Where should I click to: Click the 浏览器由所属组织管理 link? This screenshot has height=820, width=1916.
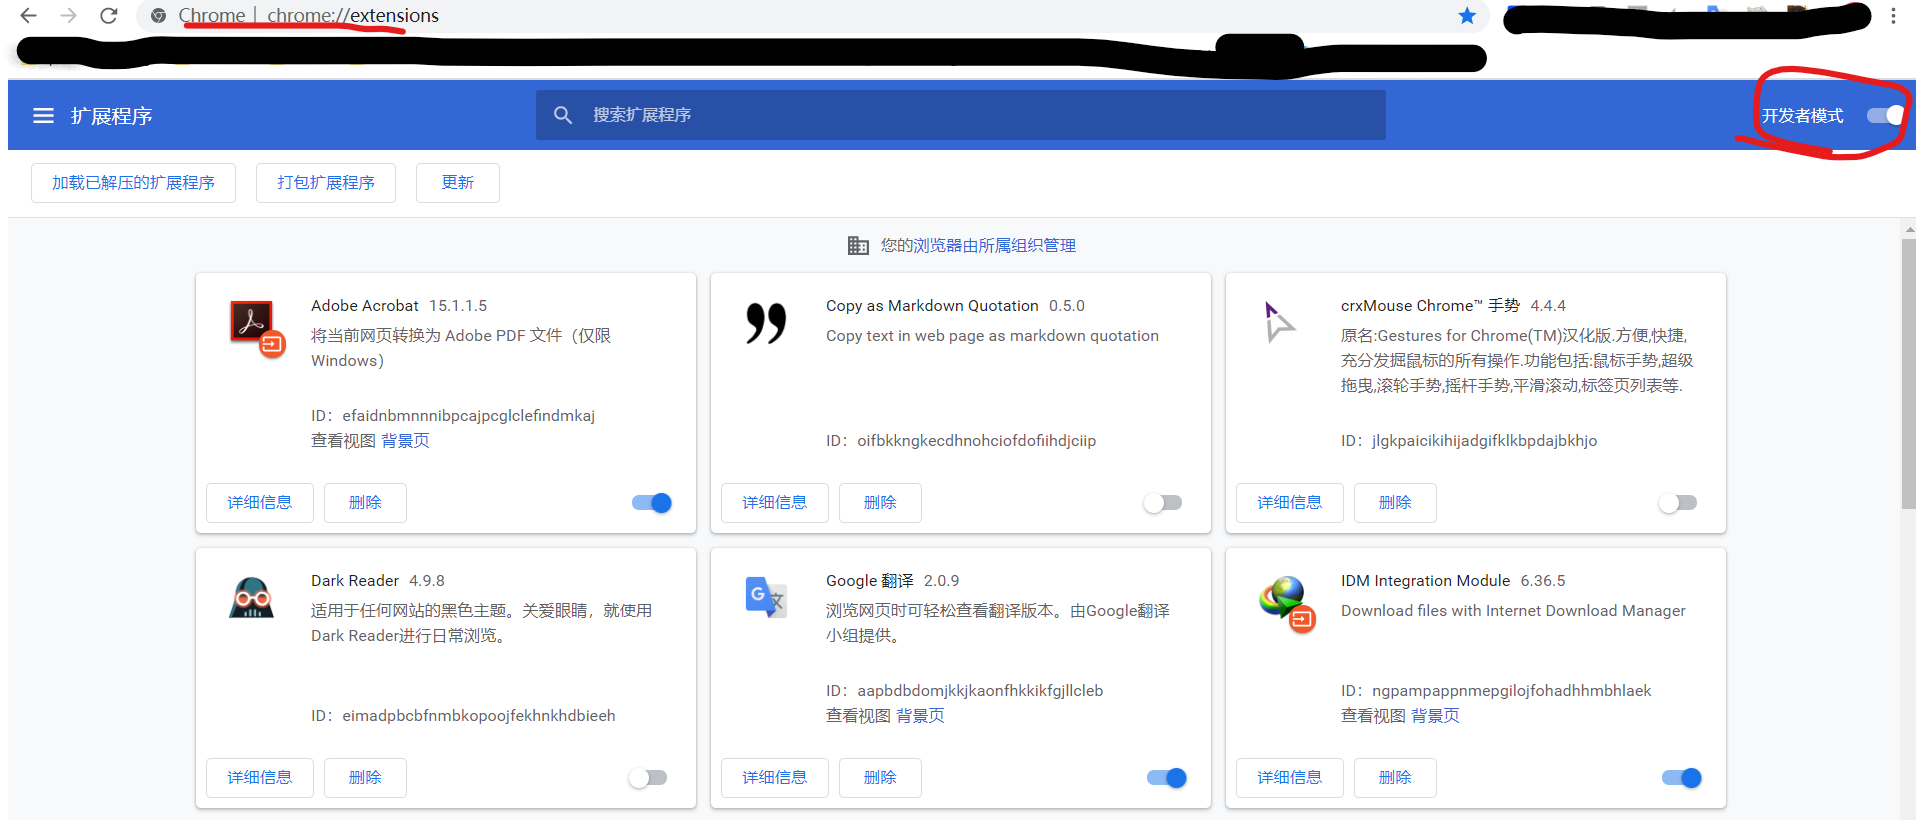pyautogui.click(x=995, y=246)
